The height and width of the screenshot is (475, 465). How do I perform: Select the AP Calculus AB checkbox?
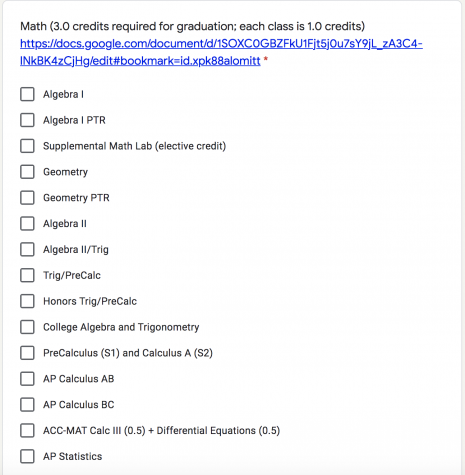27,379
